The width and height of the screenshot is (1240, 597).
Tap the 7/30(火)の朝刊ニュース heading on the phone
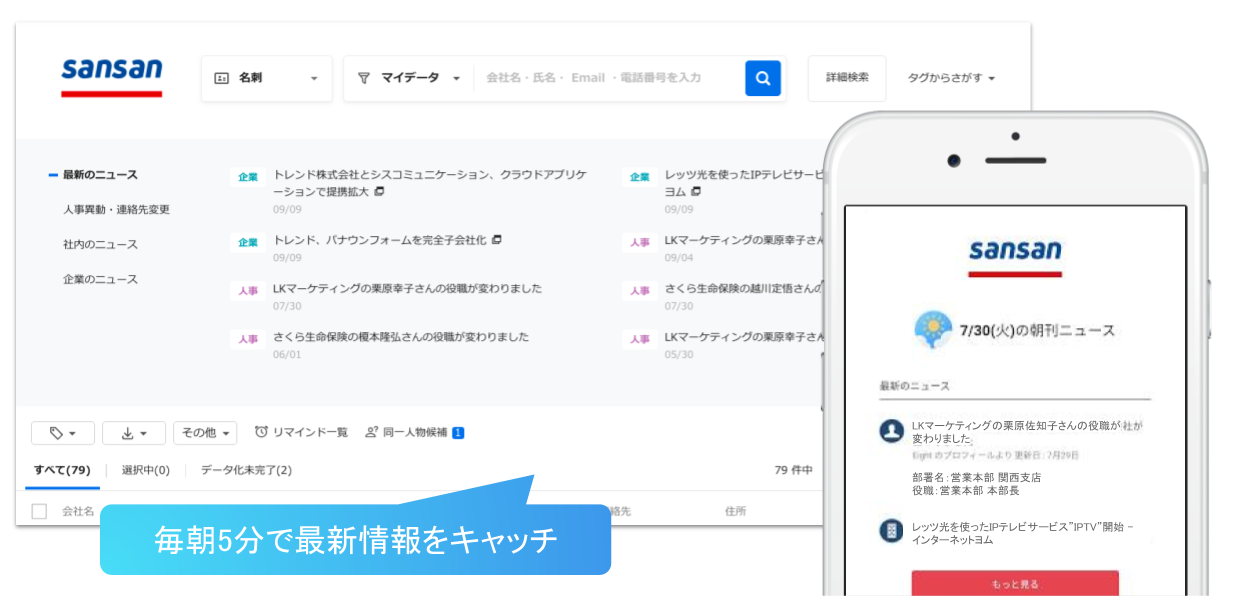1037,330
